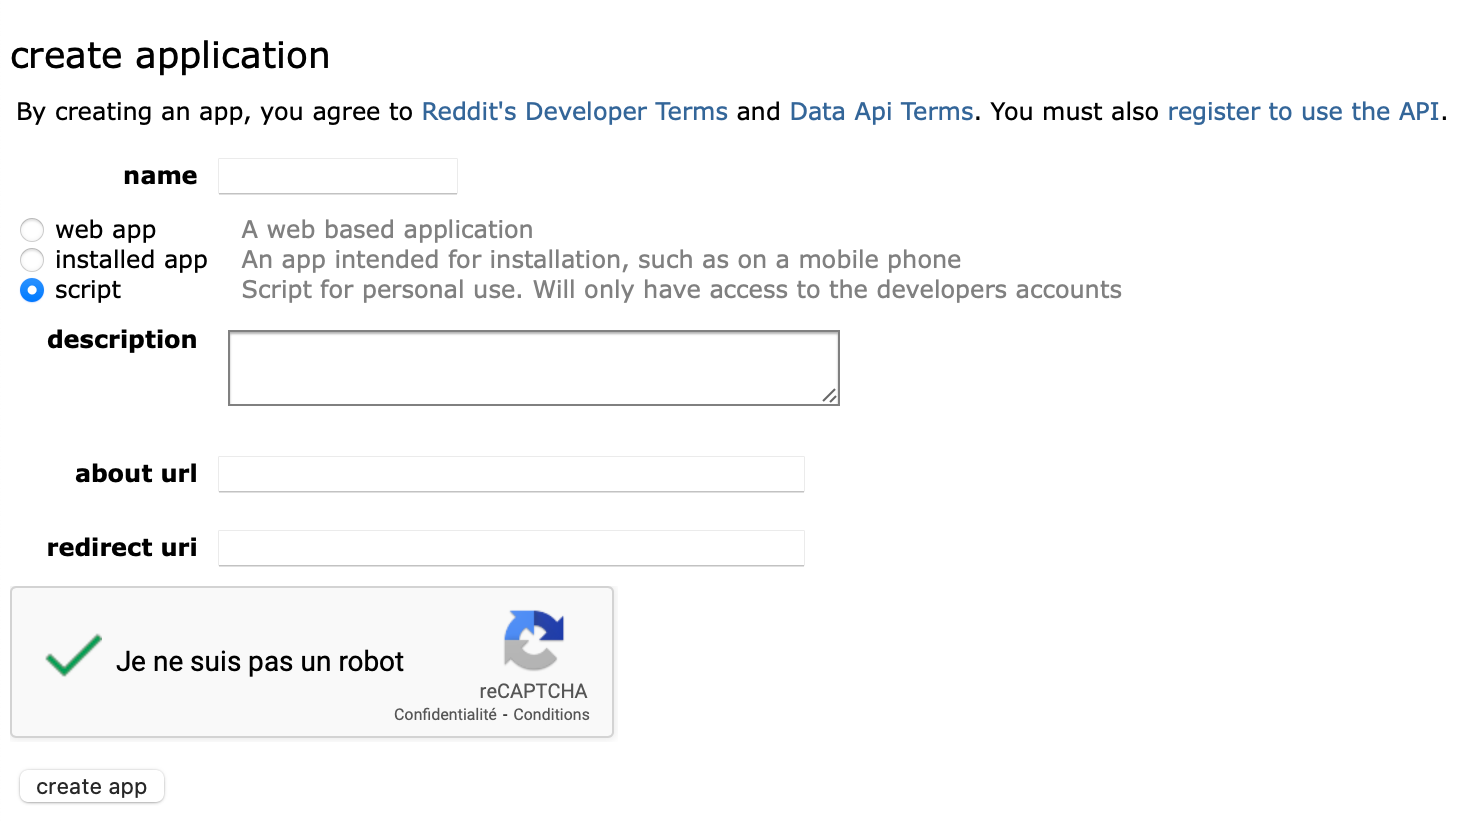This screenshot has width=1464, height=824.
Task: Click inside the description text area
Action: (533, 367)
